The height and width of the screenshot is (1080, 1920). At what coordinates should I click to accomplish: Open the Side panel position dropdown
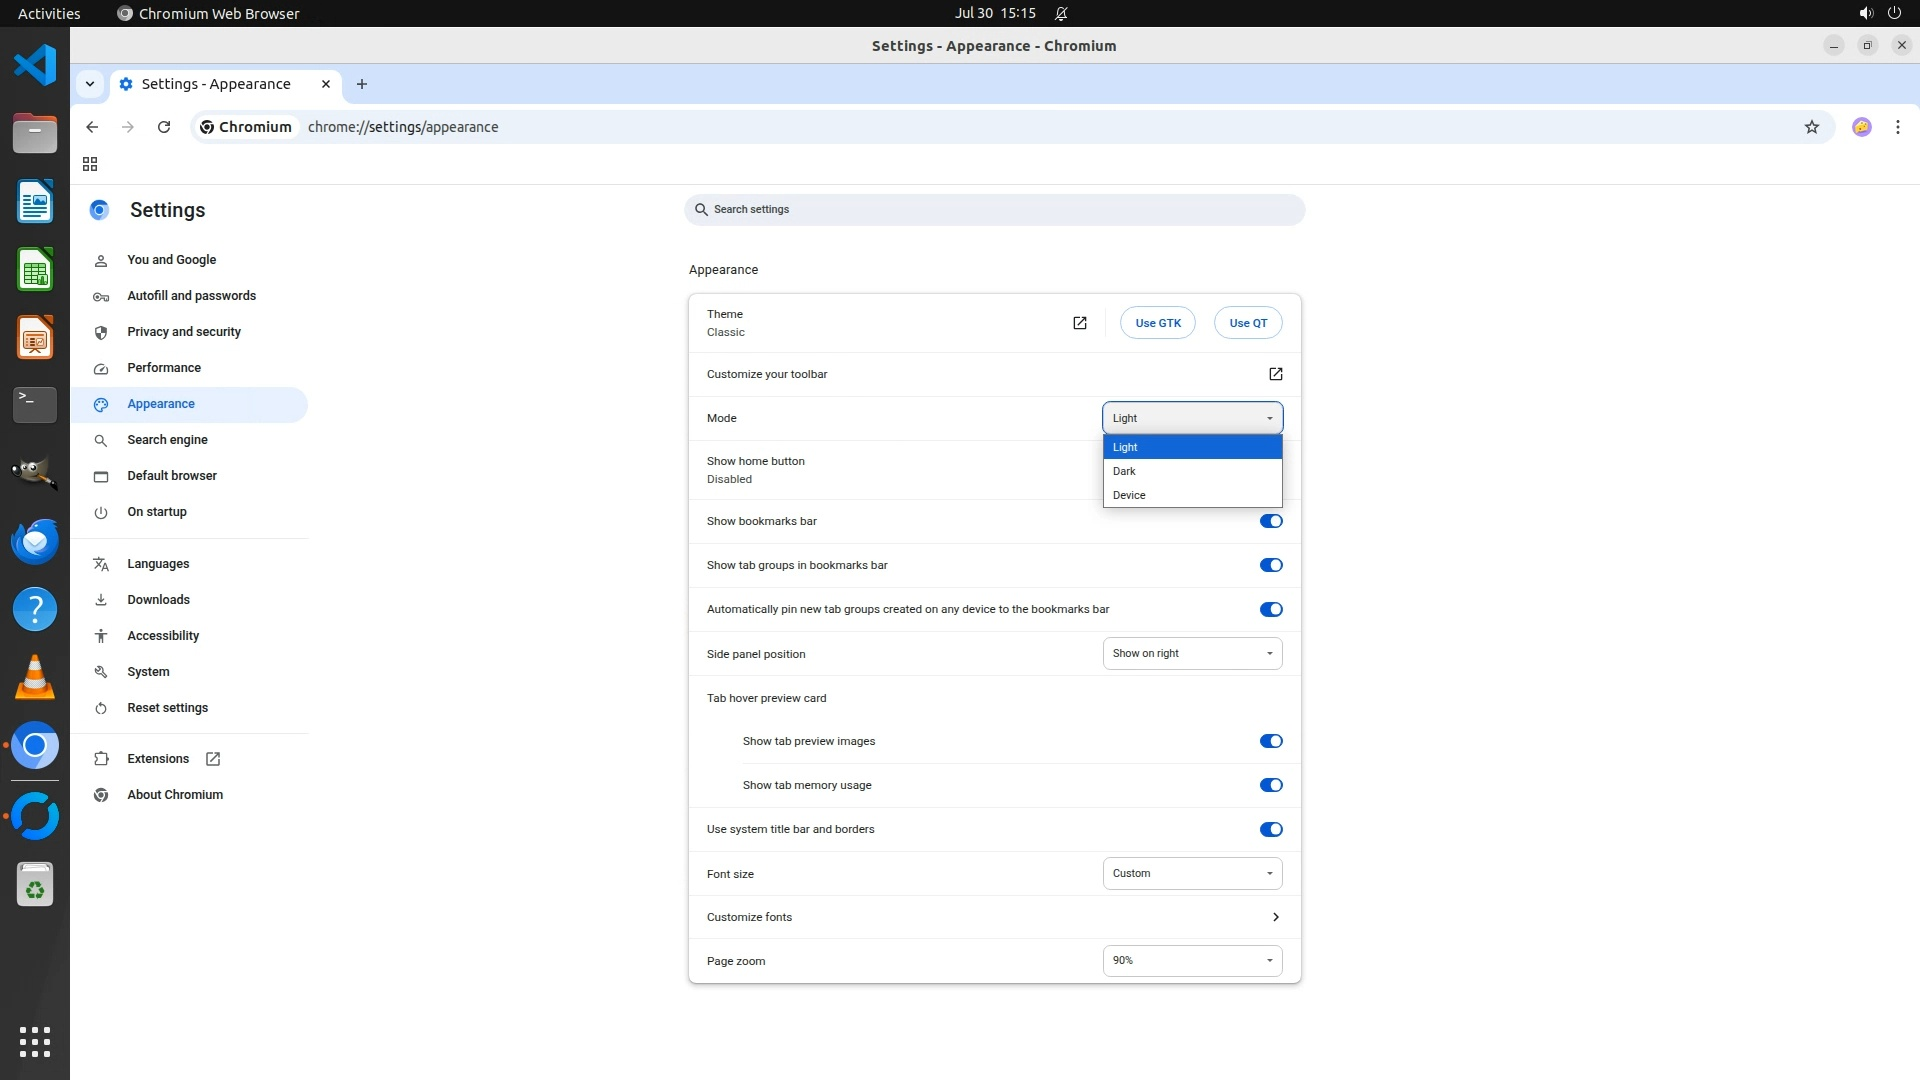[x=1192, y=654]
